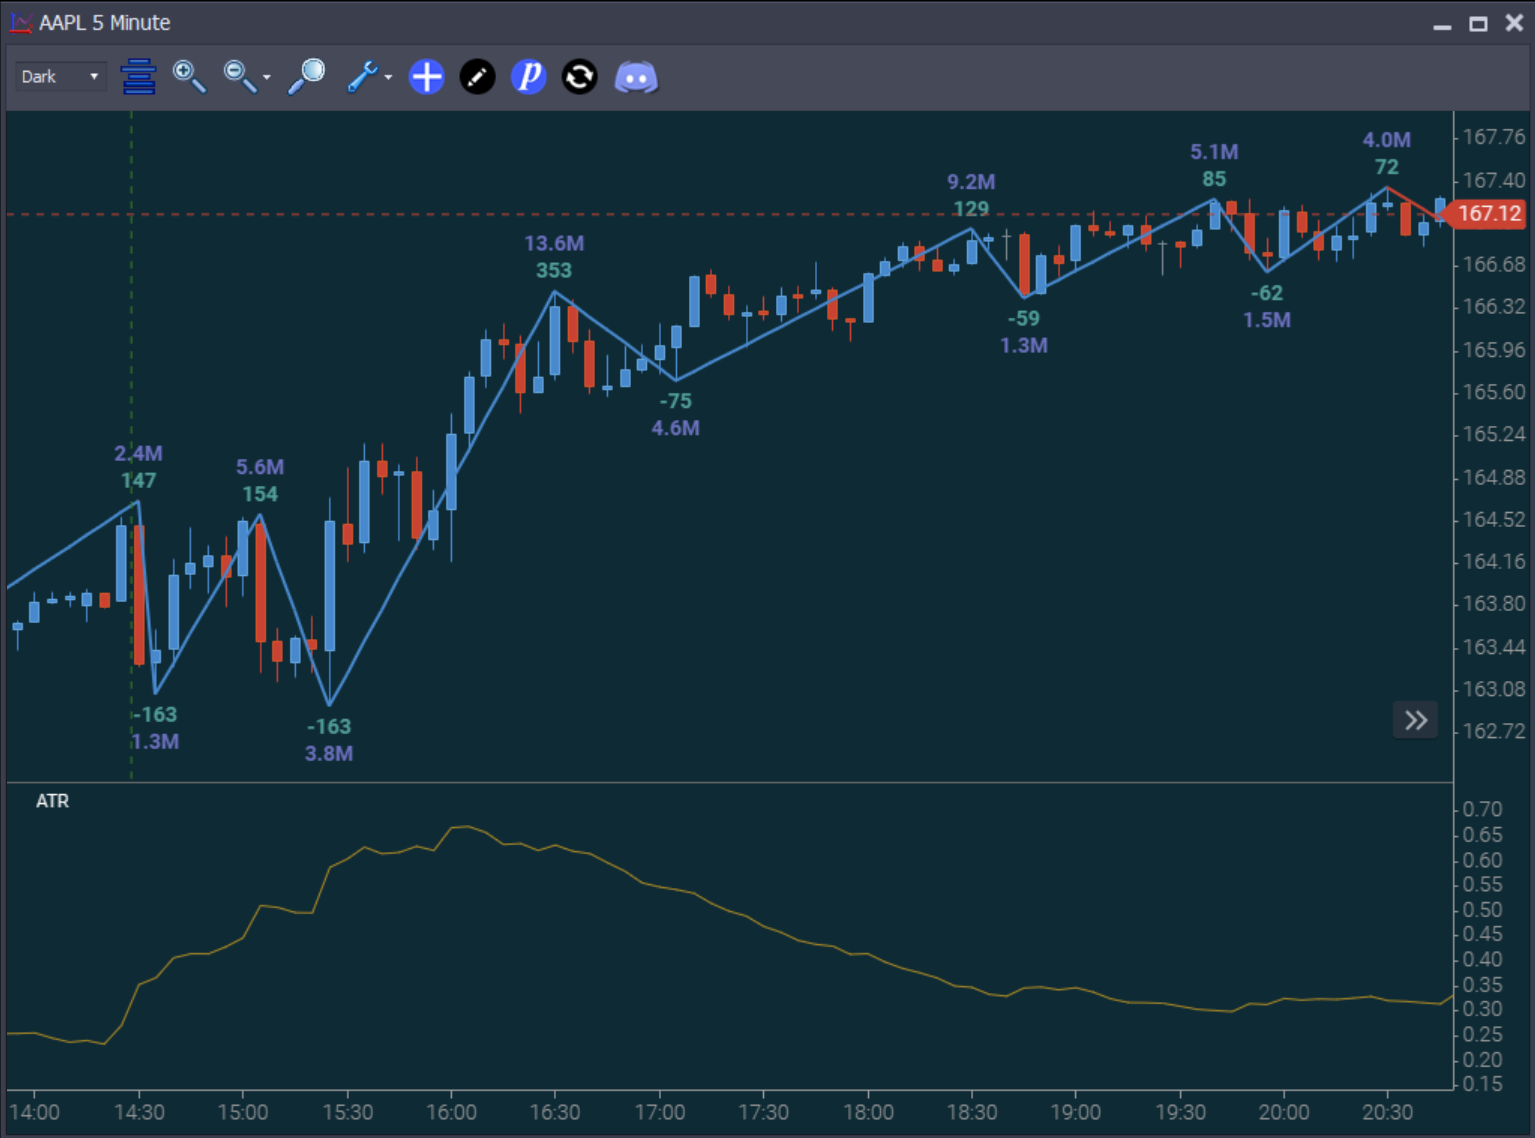Click the blue plus circle icon
The height and width of the screenshot is (1138, 1535).
tap(427, 77)
